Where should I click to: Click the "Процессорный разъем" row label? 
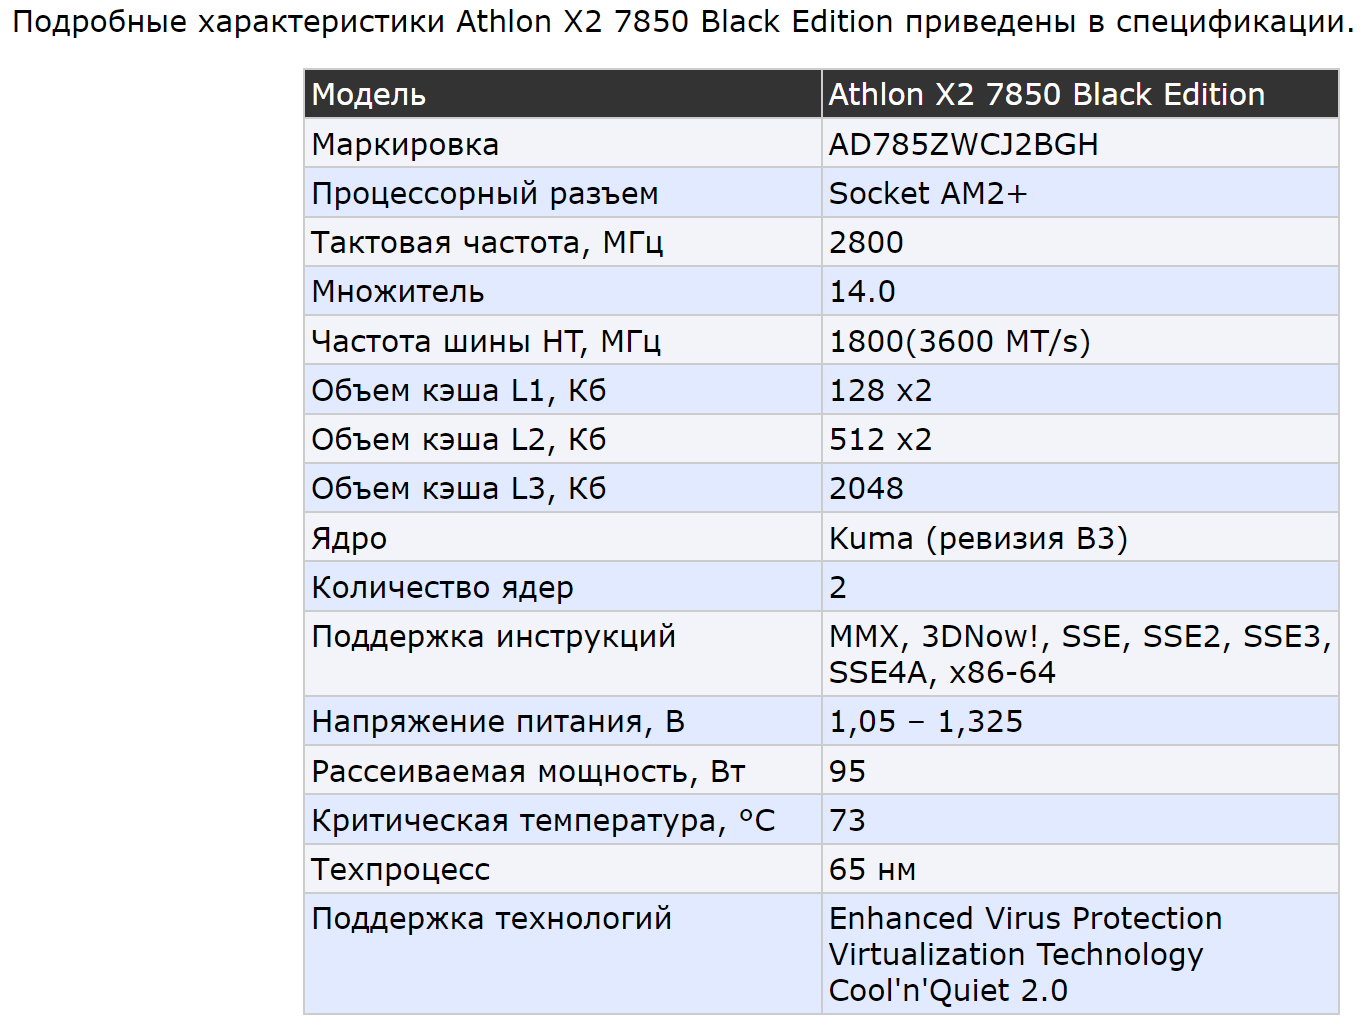485,194
